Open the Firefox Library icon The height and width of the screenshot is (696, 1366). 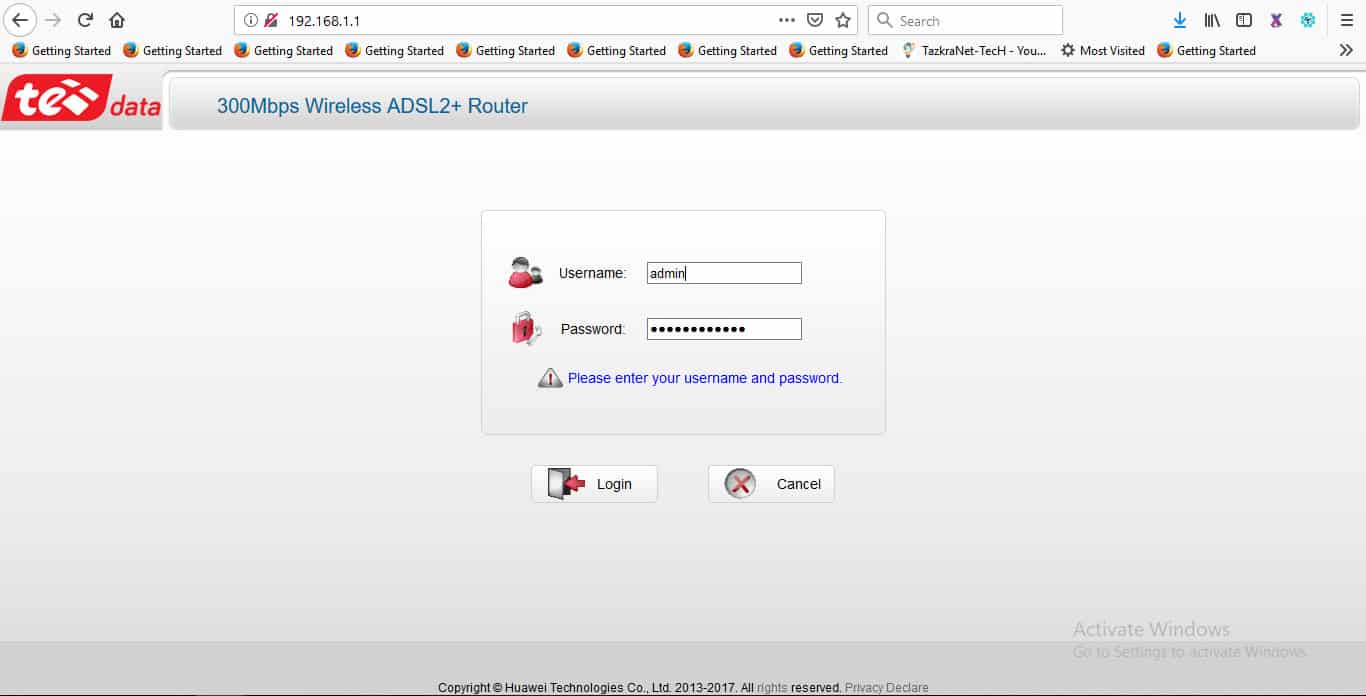(1212, 19)
